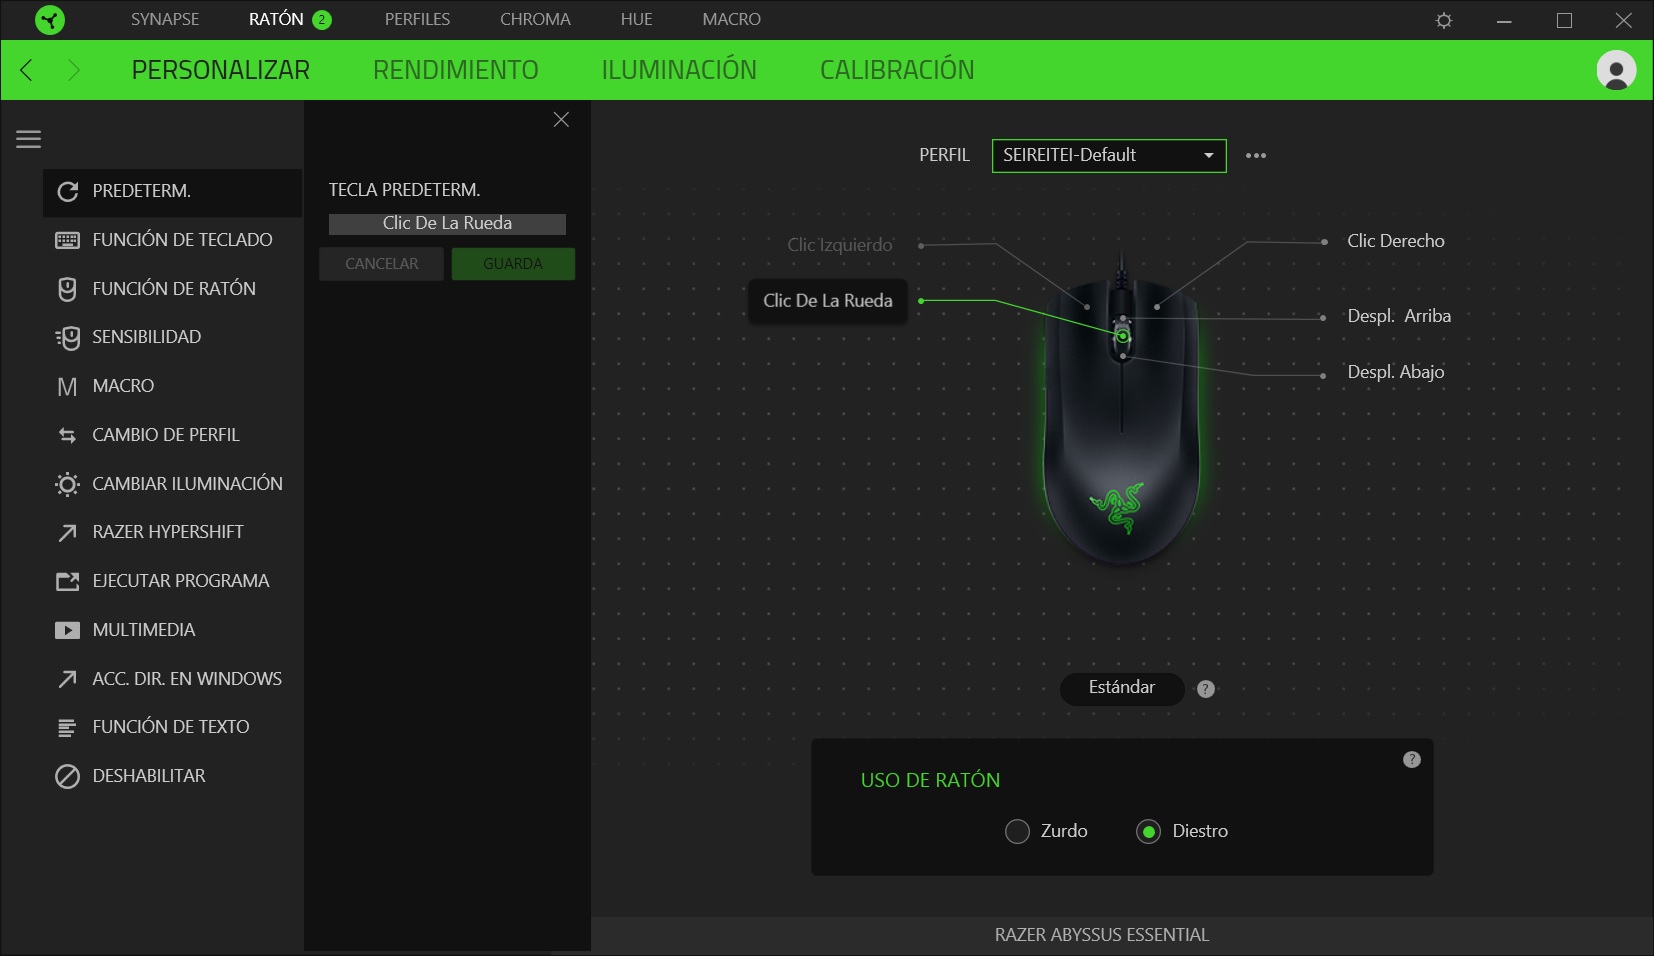
Task: Click the notification badge on Ratón
Action: (322, 20)
